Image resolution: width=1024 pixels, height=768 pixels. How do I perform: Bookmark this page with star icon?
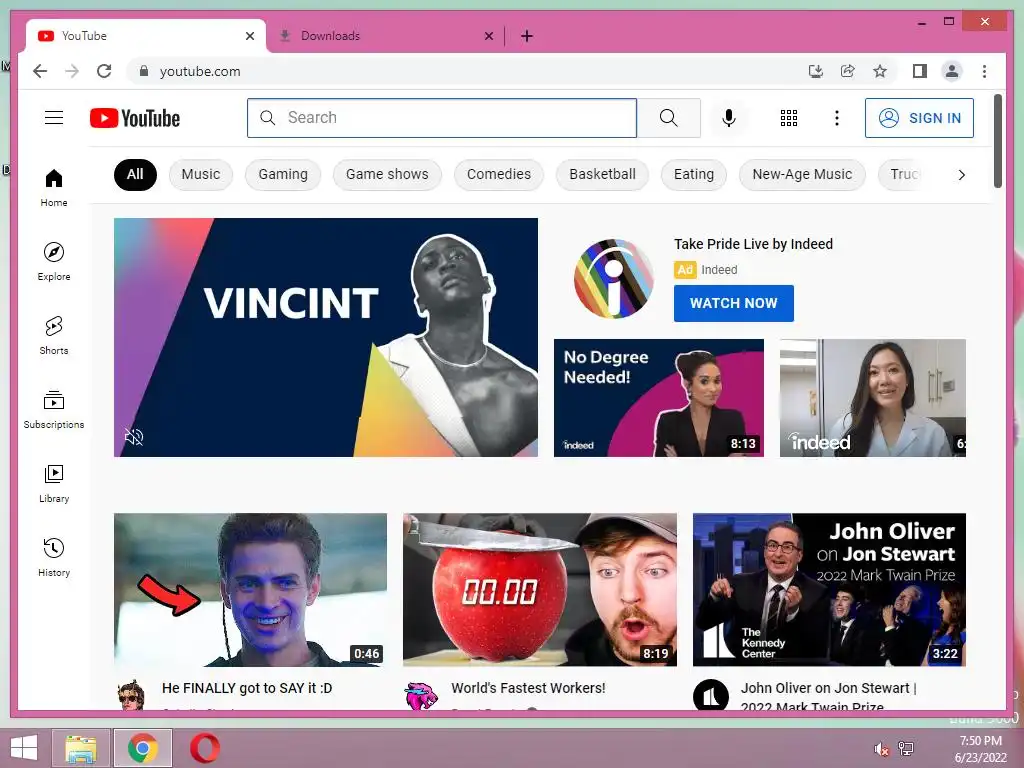(x=880, y=71)
